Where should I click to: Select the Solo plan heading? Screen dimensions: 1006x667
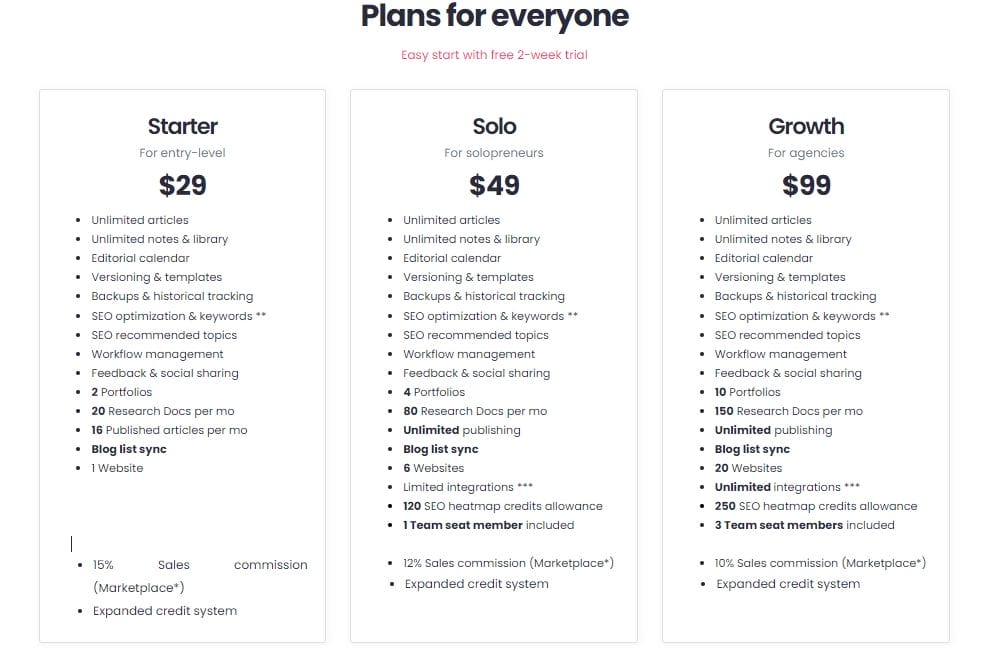pos(494,126)
